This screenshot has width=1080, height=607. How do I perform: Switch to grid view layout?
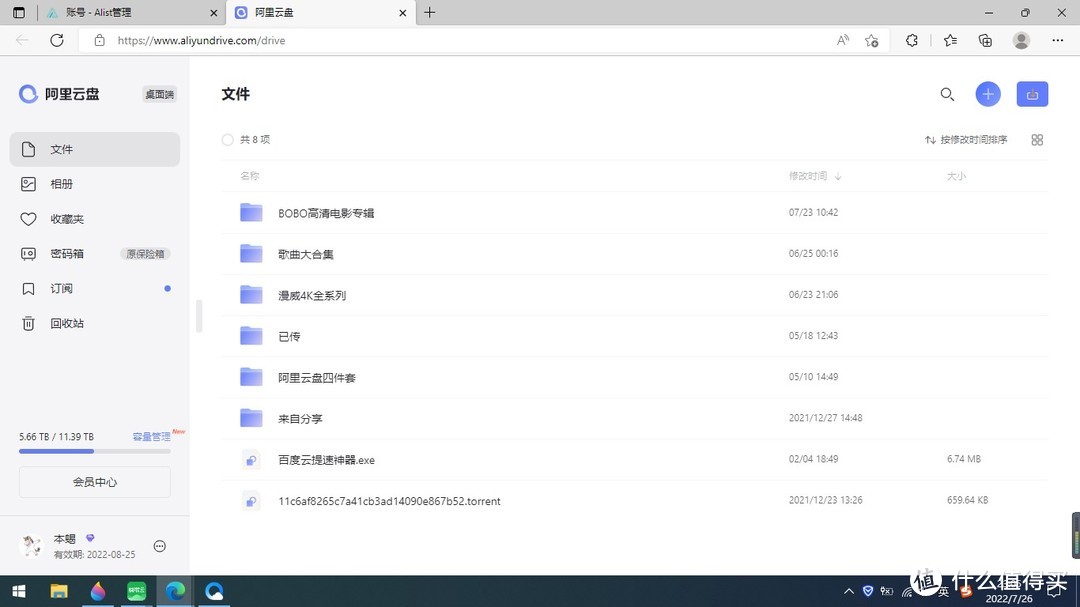pyautogui.click(x=1037, y=140)
